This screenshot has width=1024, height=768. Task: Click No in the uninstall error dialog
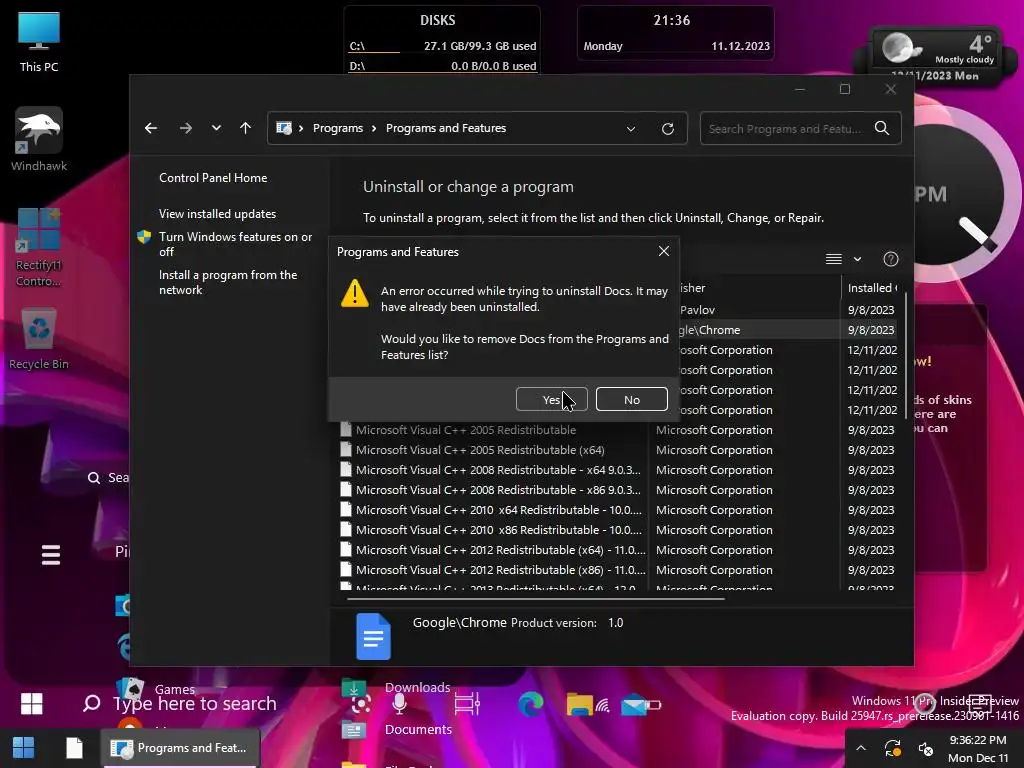[x=632, y=399]
